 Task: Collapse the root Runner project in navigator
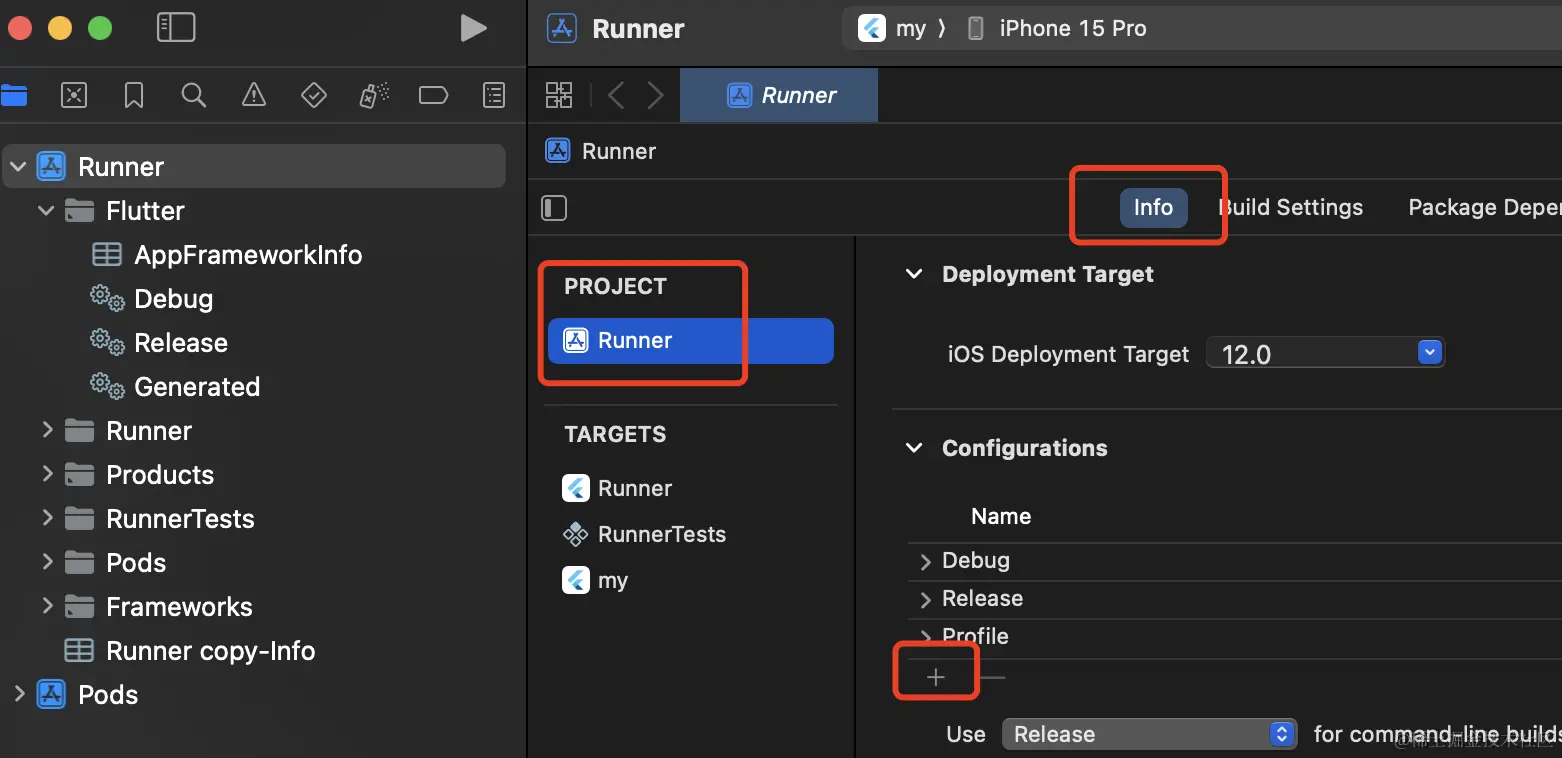(x=17, y=167)
